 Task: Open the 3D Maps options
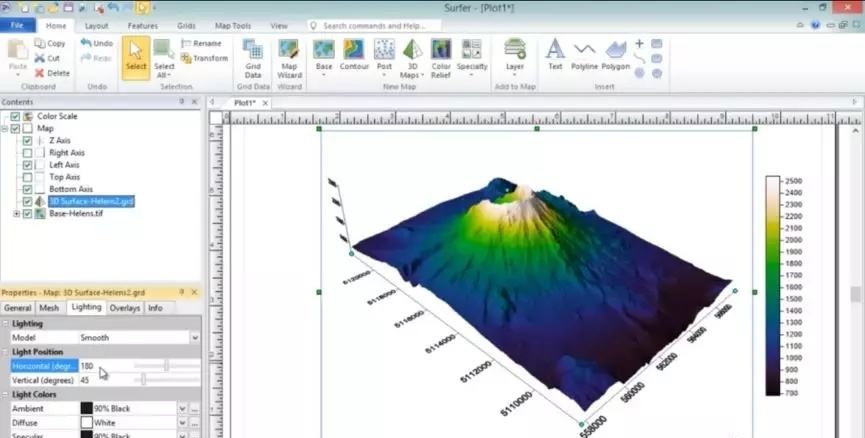pos(412,59)
